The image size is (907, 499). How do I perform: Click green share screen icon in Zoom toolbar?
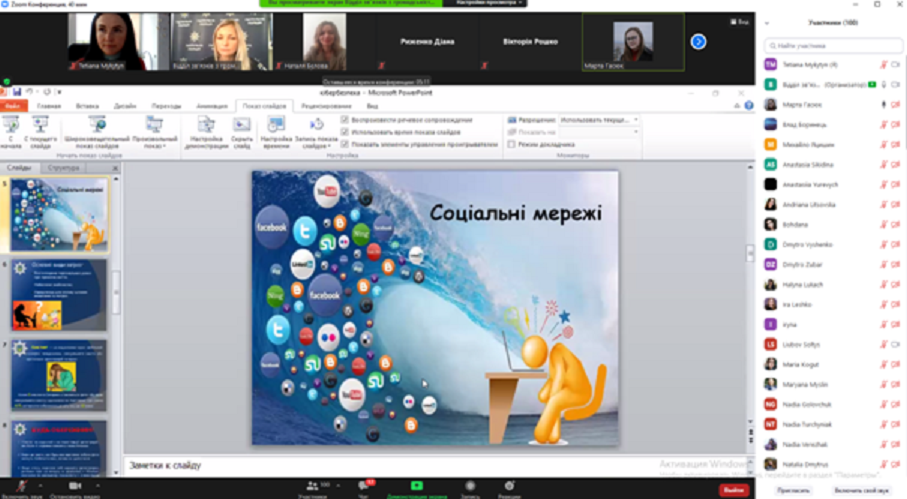[417, 487]
